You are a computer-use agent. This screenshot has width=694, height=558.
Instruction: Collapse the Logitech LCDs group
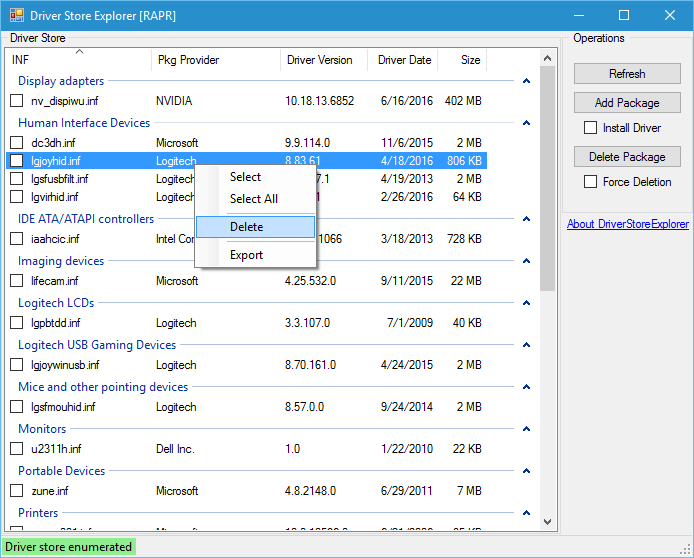526,304
